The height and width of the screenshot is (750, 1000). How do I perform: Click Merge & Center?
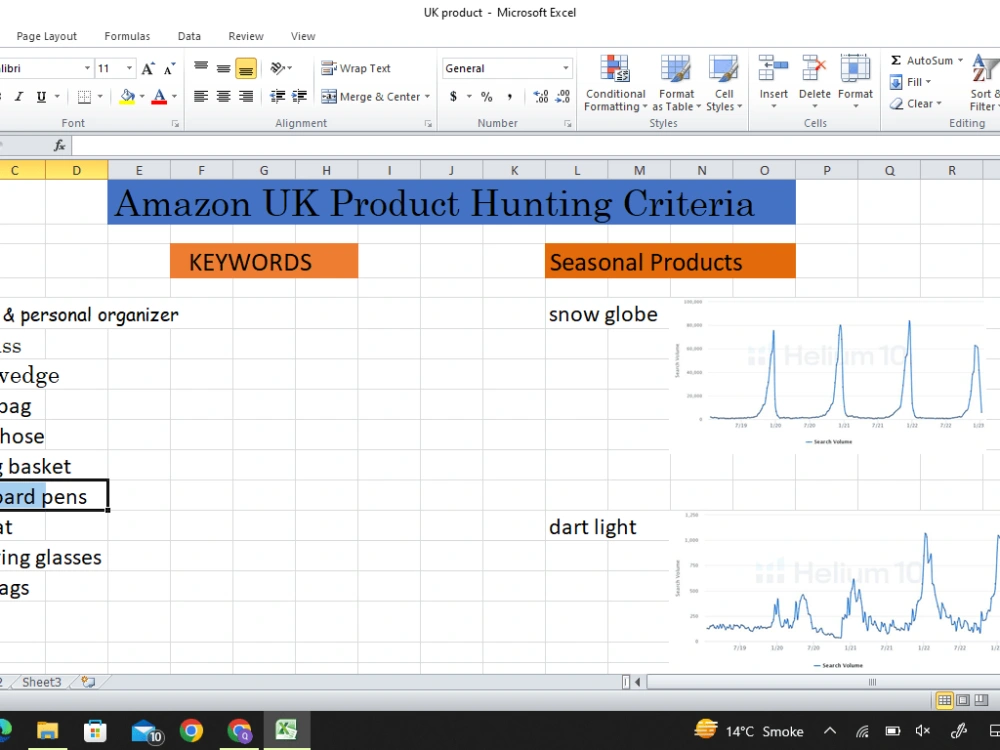(x=370, y=97)
